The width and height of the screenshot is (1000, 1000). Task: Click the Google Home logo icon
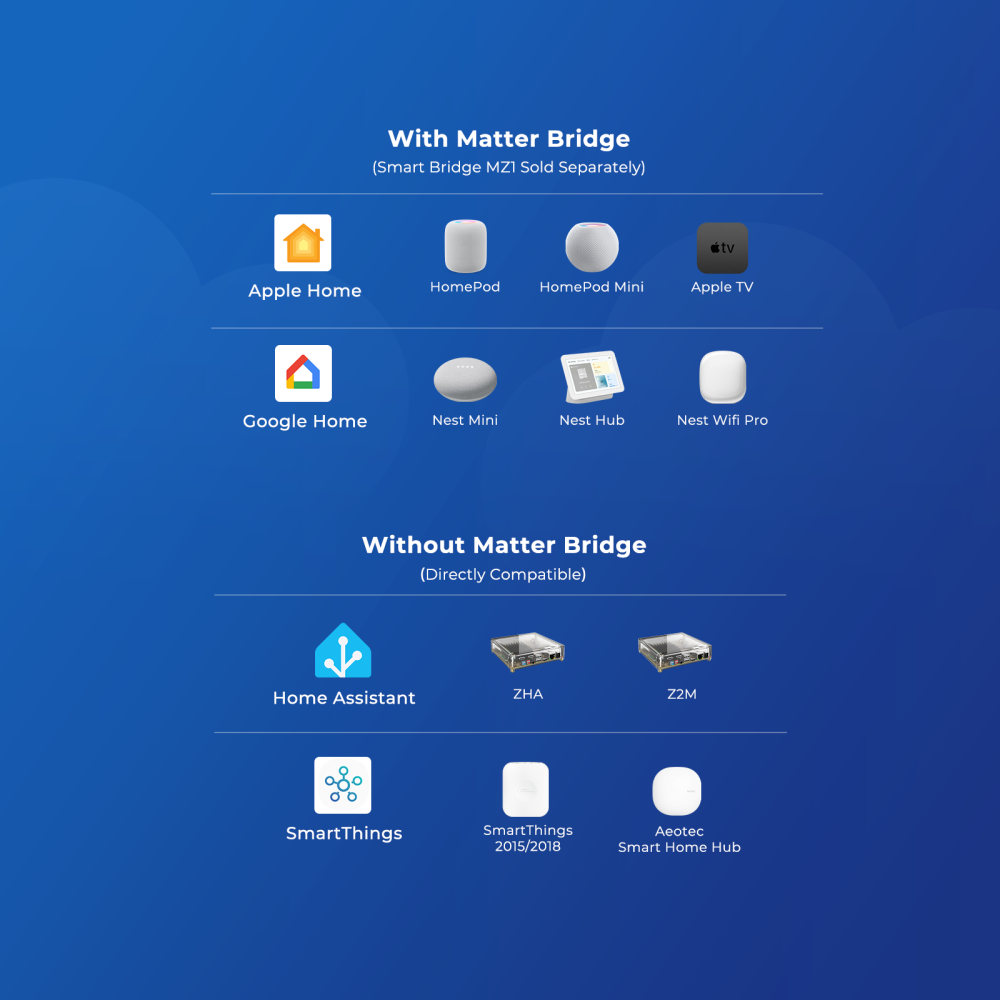303,373
